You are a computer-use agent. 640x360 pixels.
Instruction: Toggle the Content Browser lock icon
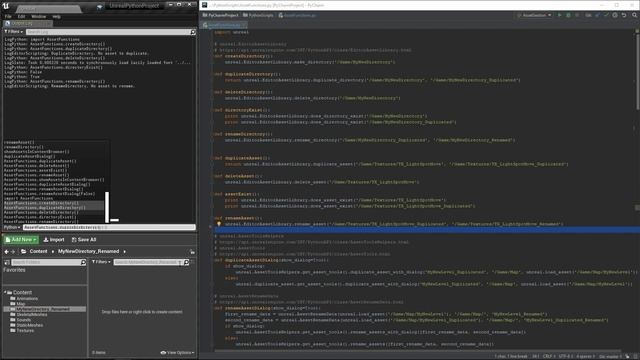(x=192, y=251)
